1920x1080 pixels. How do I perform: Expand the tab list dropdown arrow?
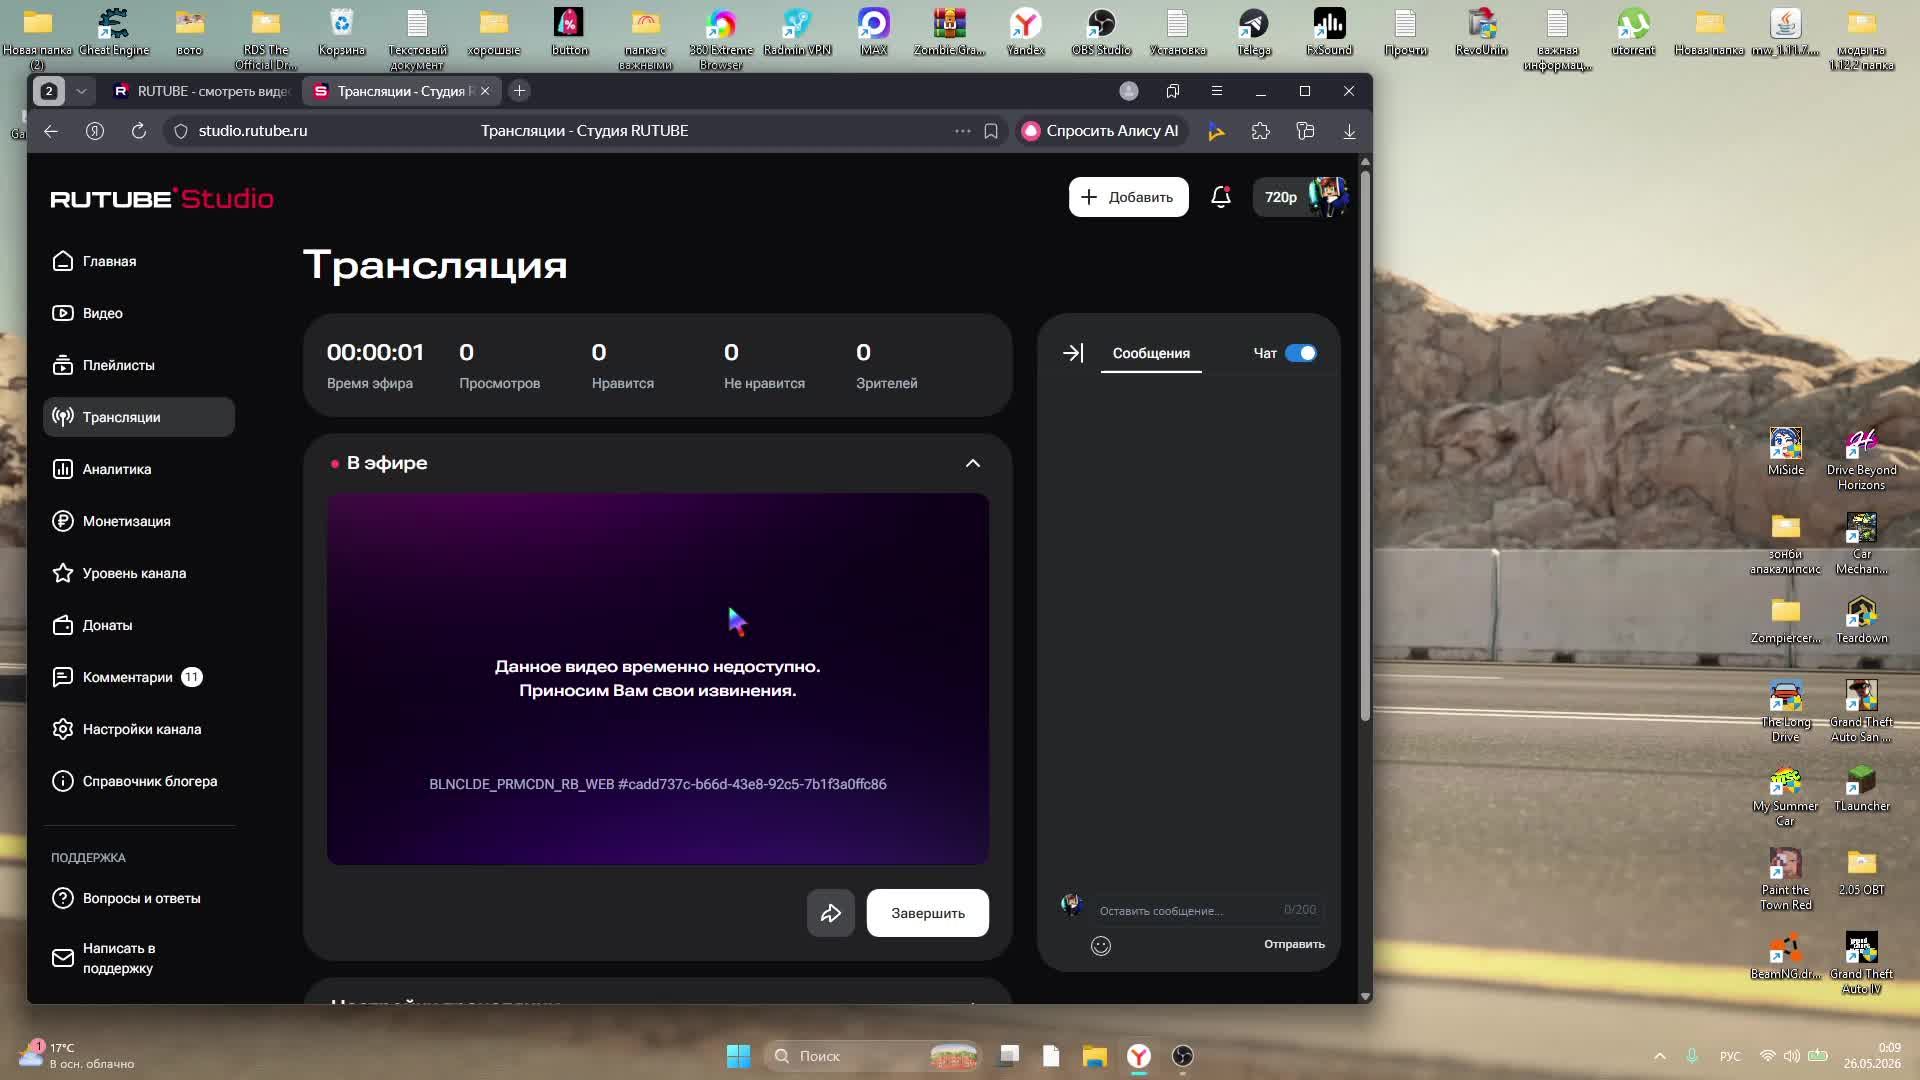click(81, 91)
